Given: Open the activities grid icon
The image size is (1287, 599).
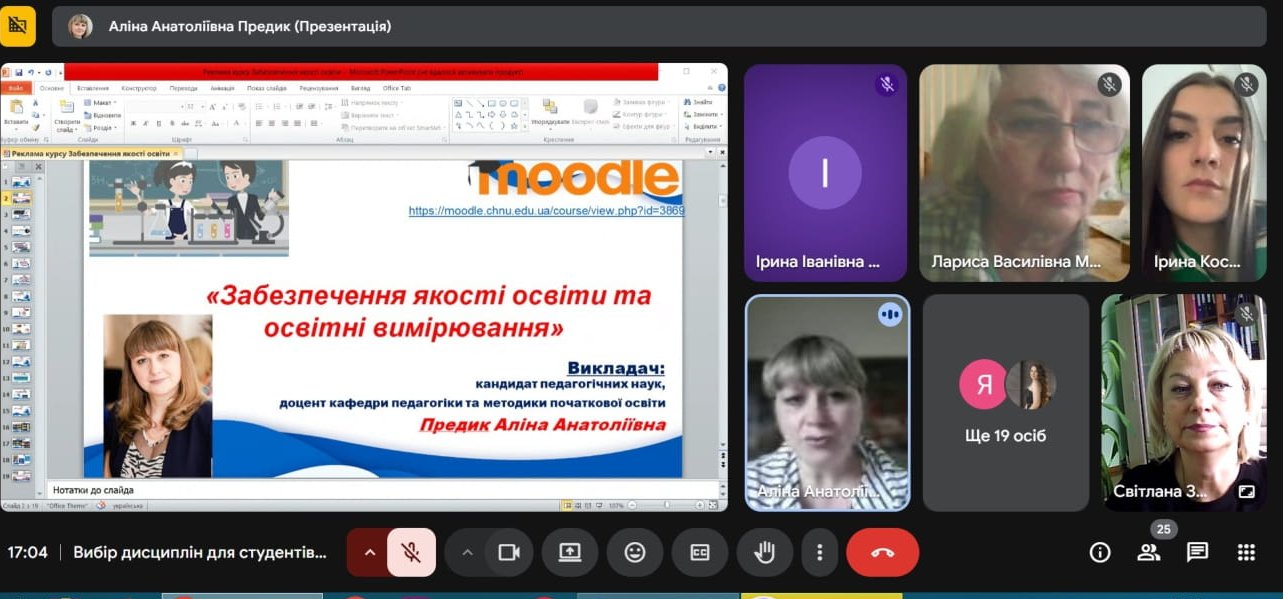Looking at the screenshot, I should 1246,552.
